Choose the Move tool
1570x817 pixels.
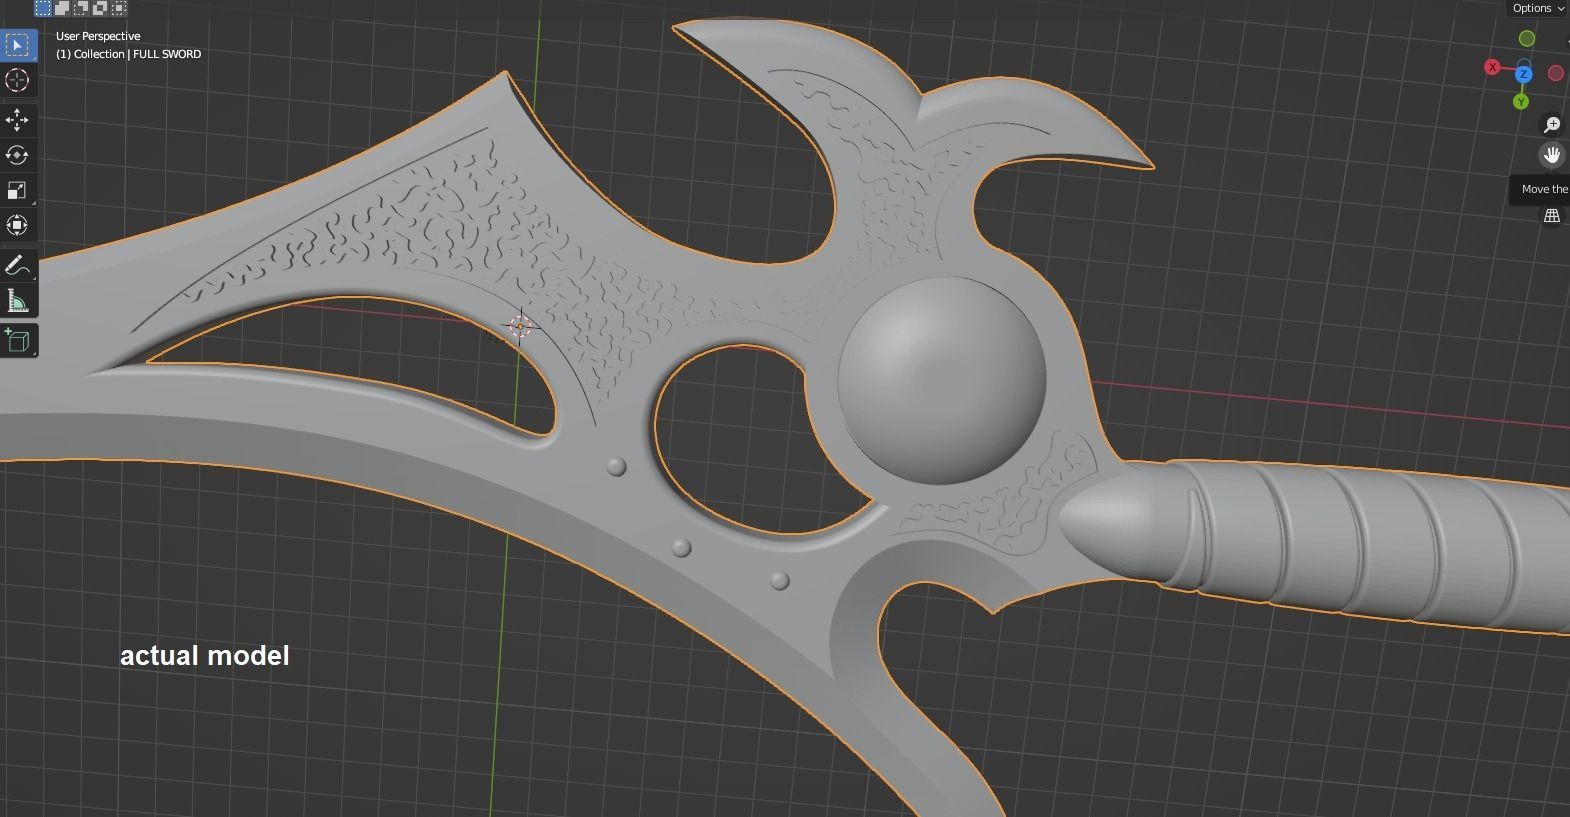17,120
